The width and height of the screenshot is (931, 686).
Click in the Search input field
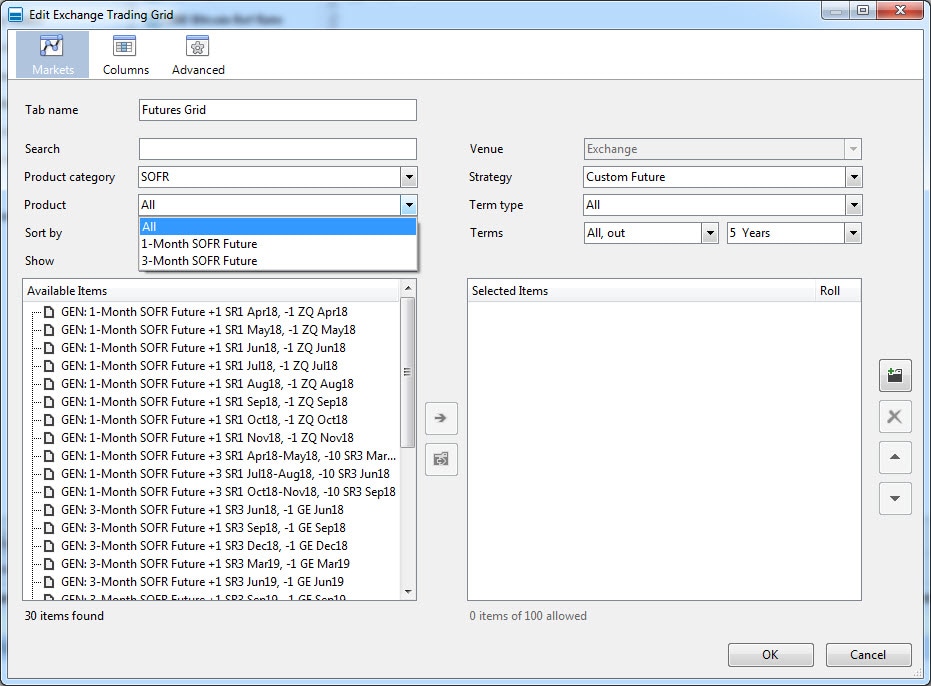tap(277, 149)
